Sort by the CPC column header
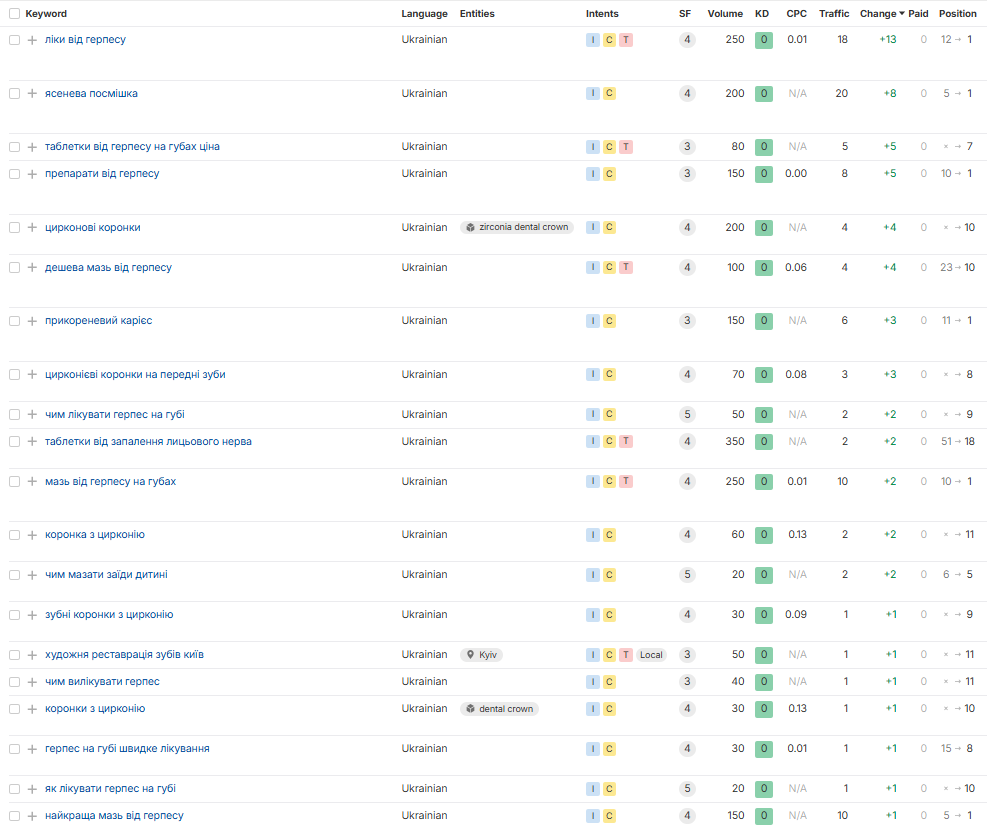The height and width of the screenshot is (836, 987). [x=796, y=14]
